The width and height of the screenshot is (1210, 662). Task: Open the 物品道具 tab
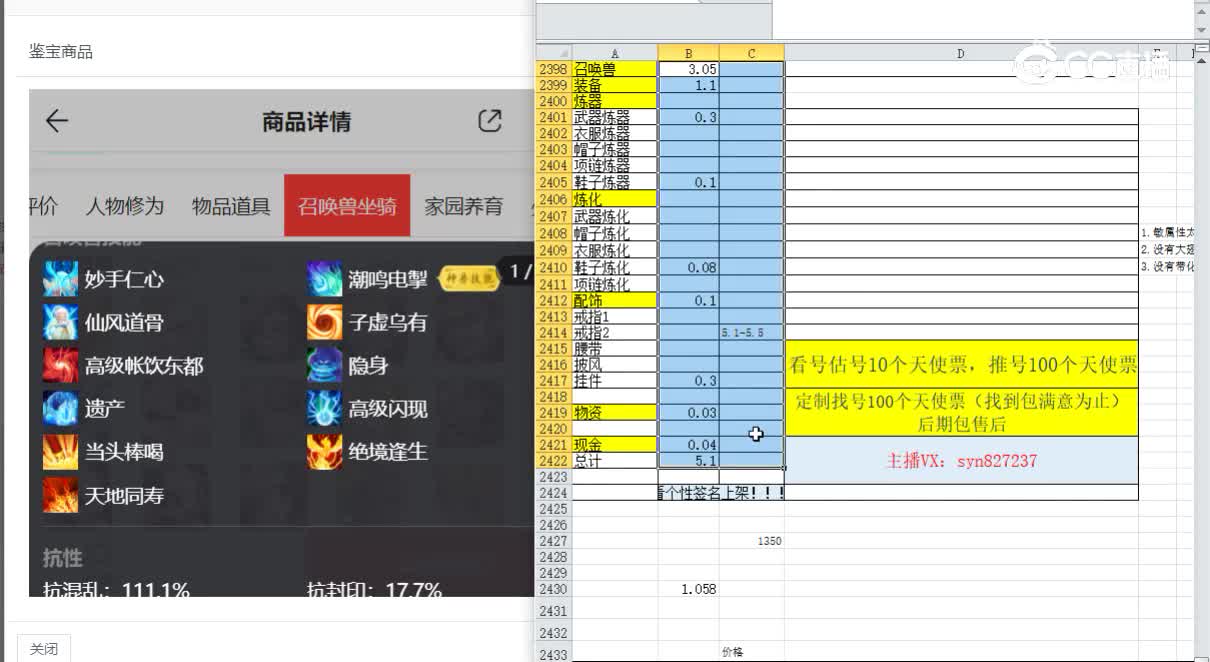(231, 206)
